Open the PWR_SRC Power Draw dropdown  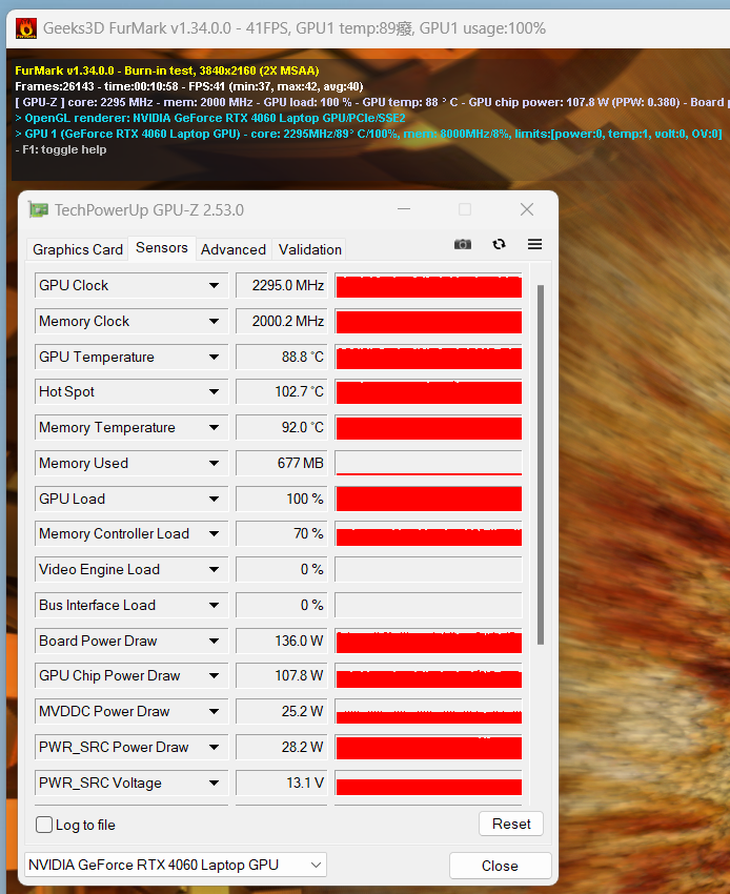[214, 747]
